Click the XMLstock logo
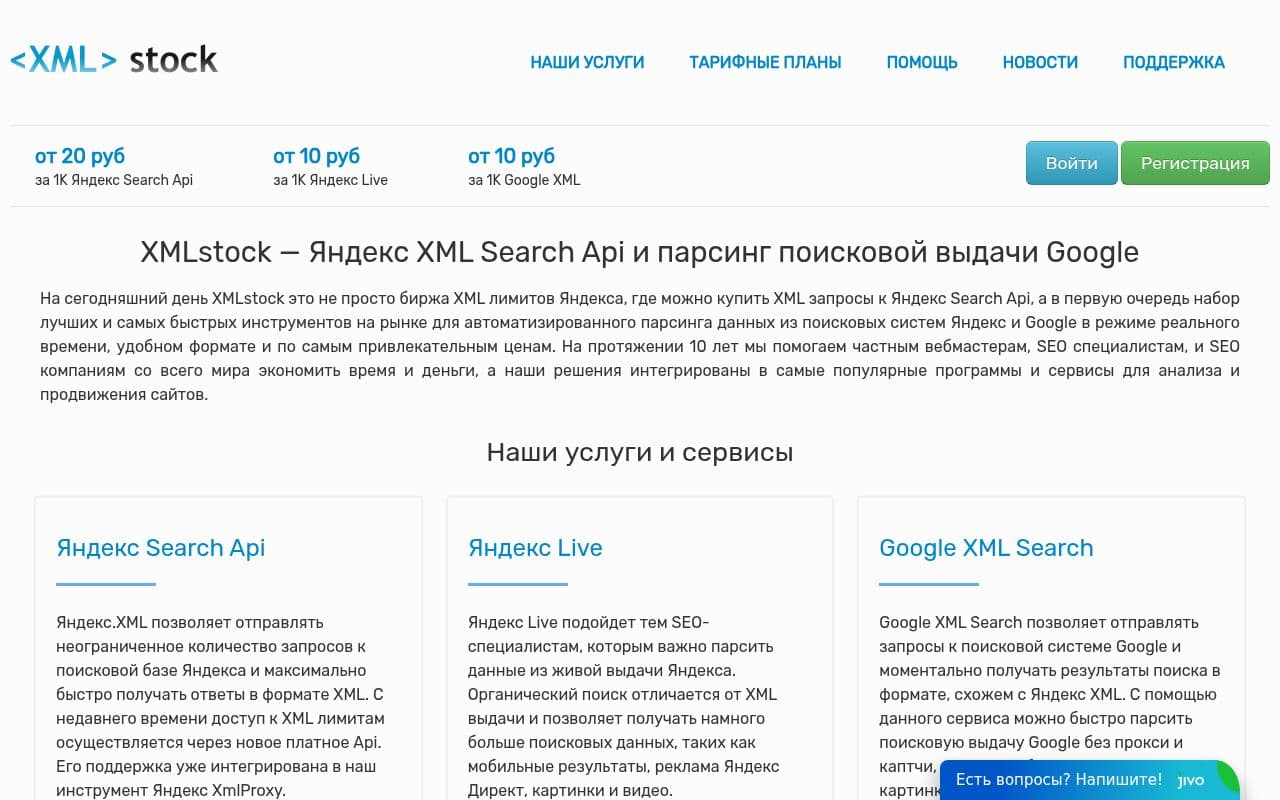Viewport: 1280px width, 800px height. pyautogui.click(x=113, y=60)
